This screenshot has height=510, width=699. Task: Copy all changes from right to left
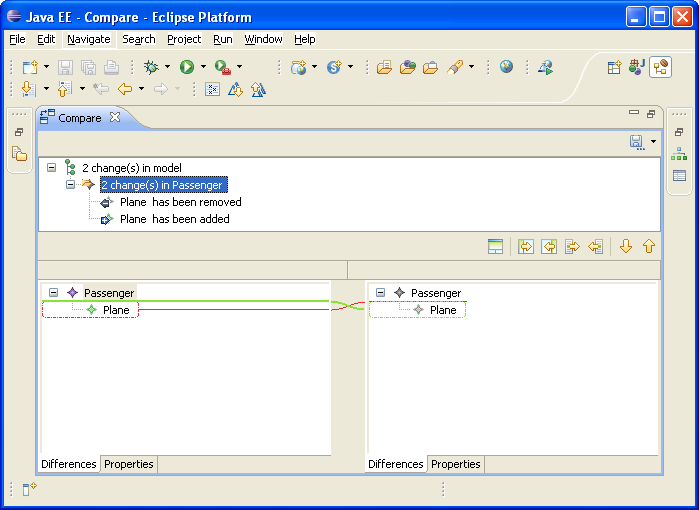(x=549, y=247)
